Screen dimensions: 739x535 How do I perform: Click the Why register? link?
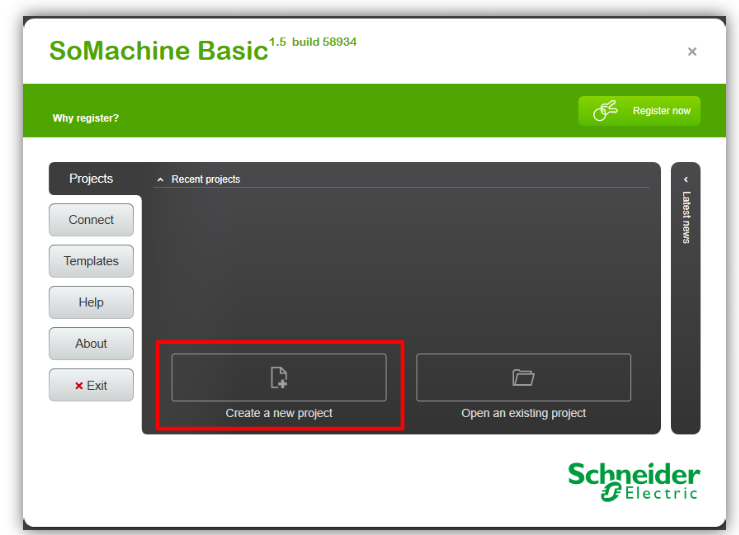pos(85,118)
